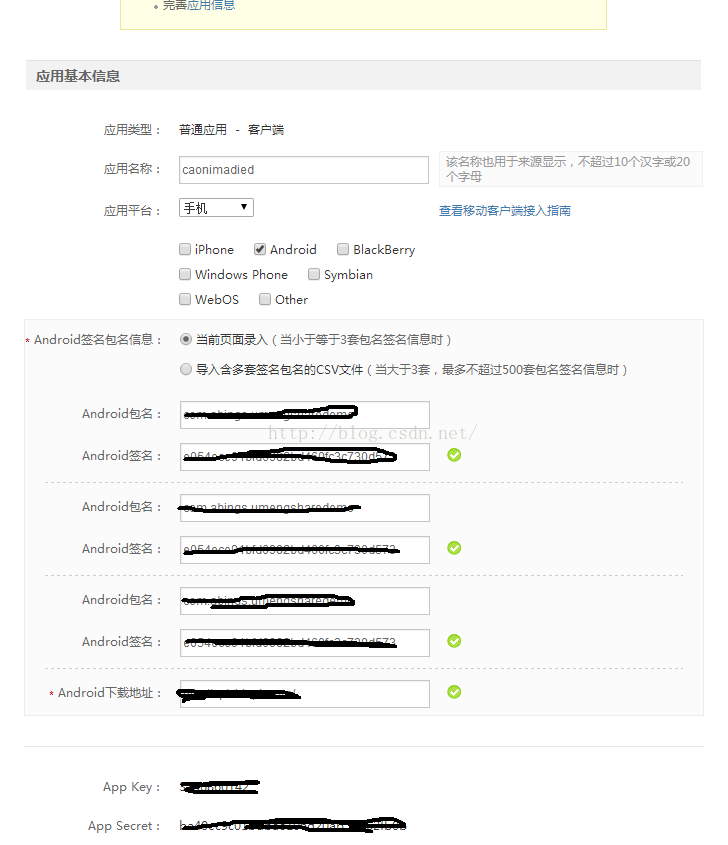Click the 应用基本信息 section header
Screen dimensions: 728x845
click(x=363, y=75)
